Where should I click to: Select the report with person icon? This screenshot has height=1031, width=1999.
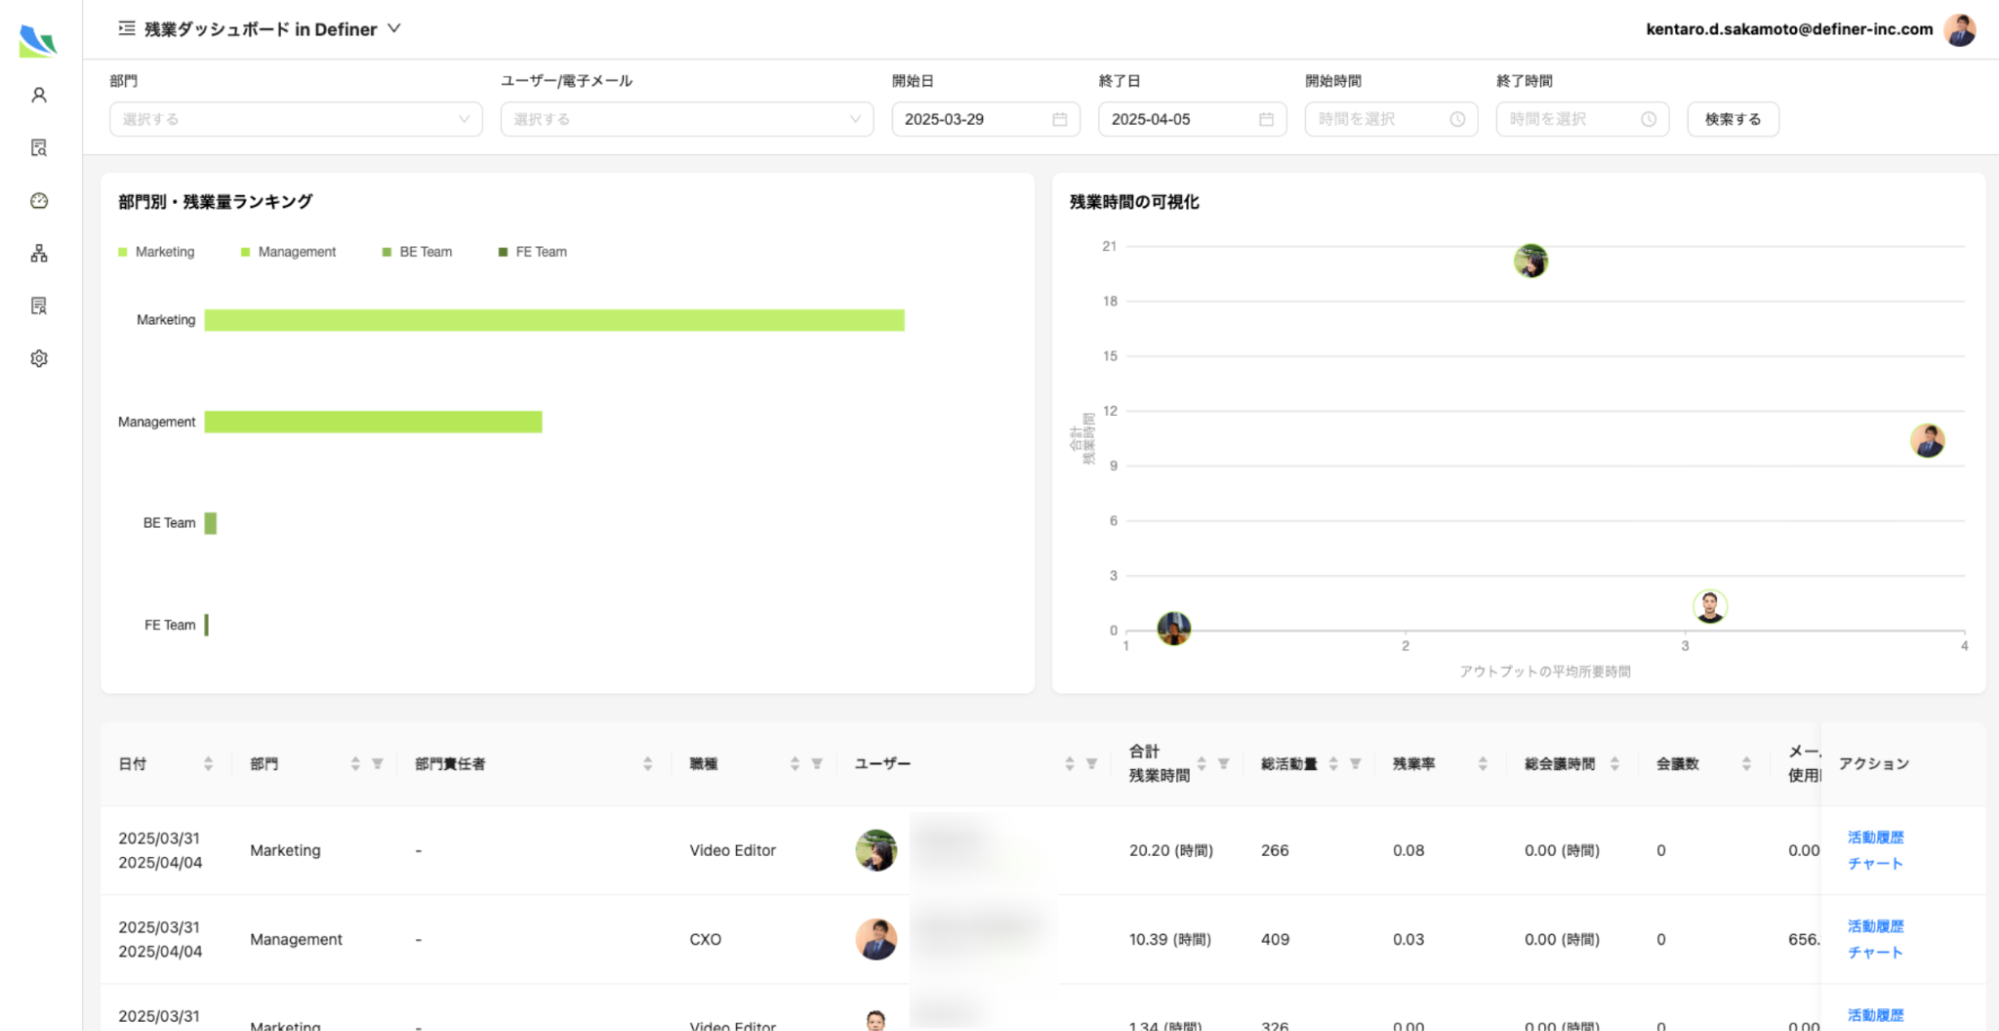point(38,305)
